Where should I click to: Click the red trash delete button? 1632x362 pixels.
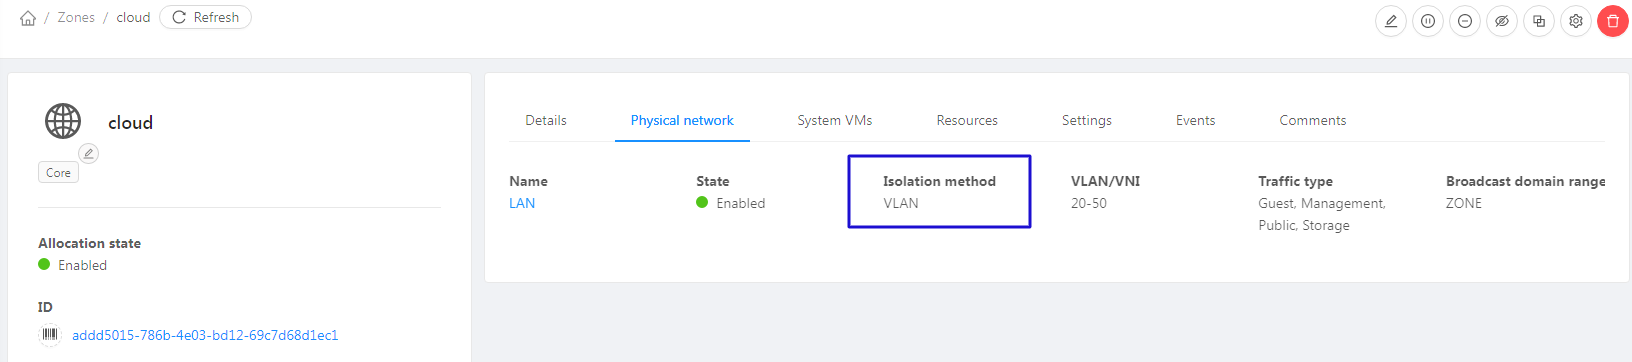1613,21
